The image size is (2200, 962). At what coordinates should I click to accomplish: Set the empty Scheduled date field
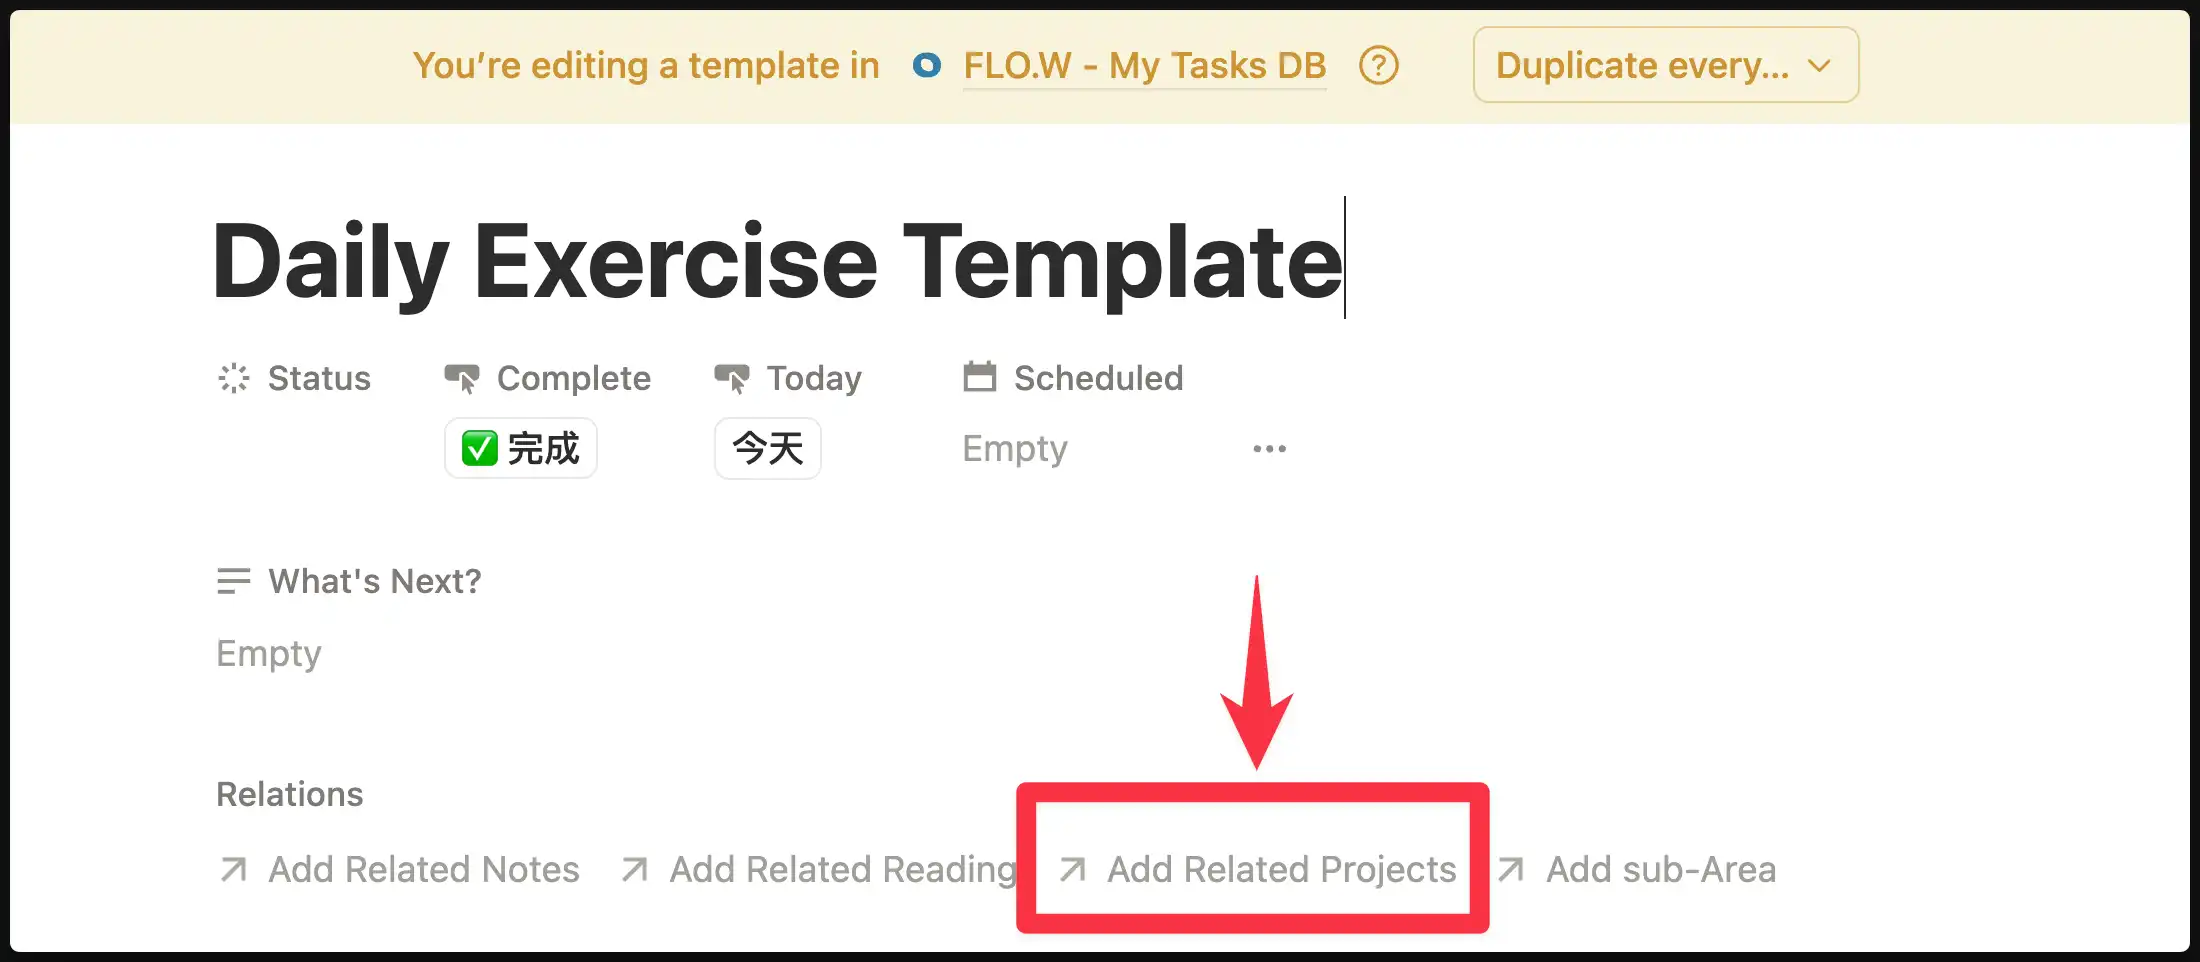[1014, 449]
